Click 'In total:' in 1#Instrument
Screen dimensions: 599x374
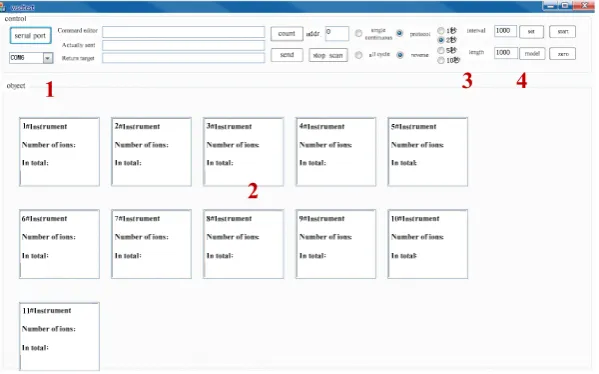point(35,163)
